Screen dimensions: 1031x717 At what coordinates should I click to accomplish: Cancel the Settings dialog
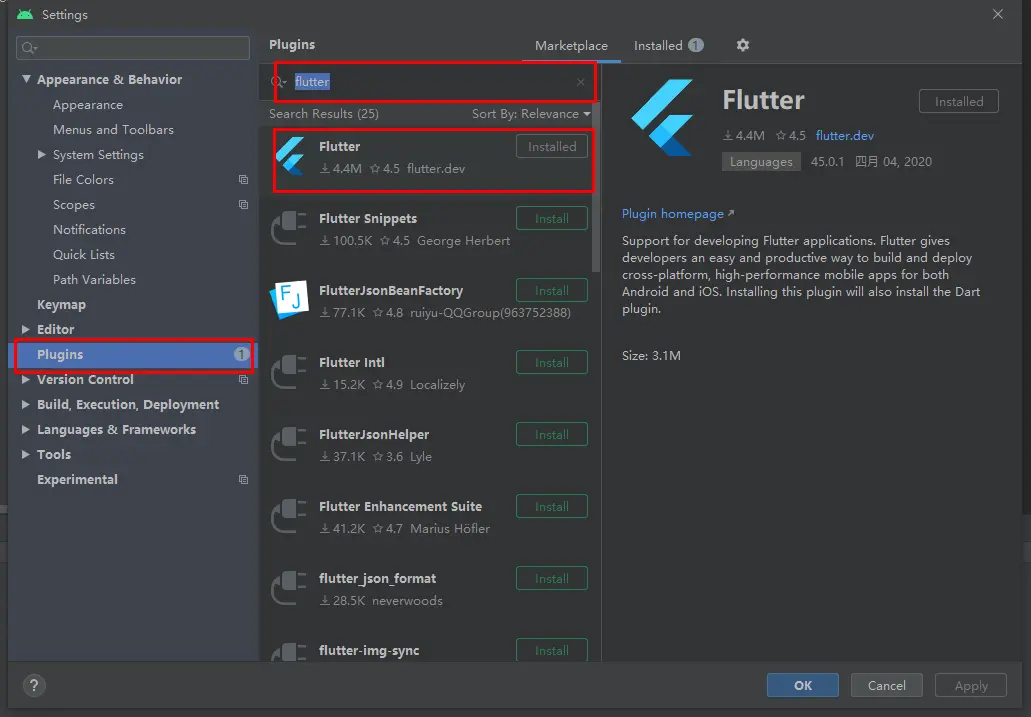[x=886, y=685]
